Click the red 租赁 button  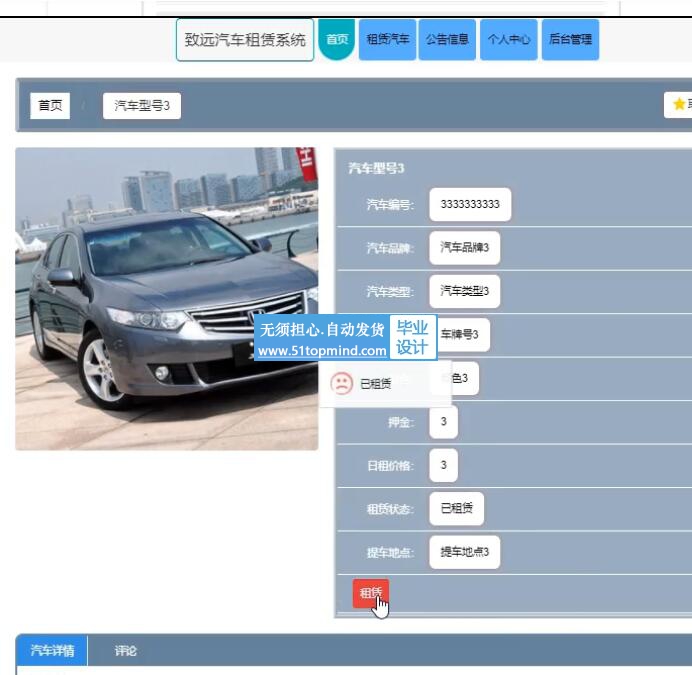pyautogui.click(x=371, y=593)
